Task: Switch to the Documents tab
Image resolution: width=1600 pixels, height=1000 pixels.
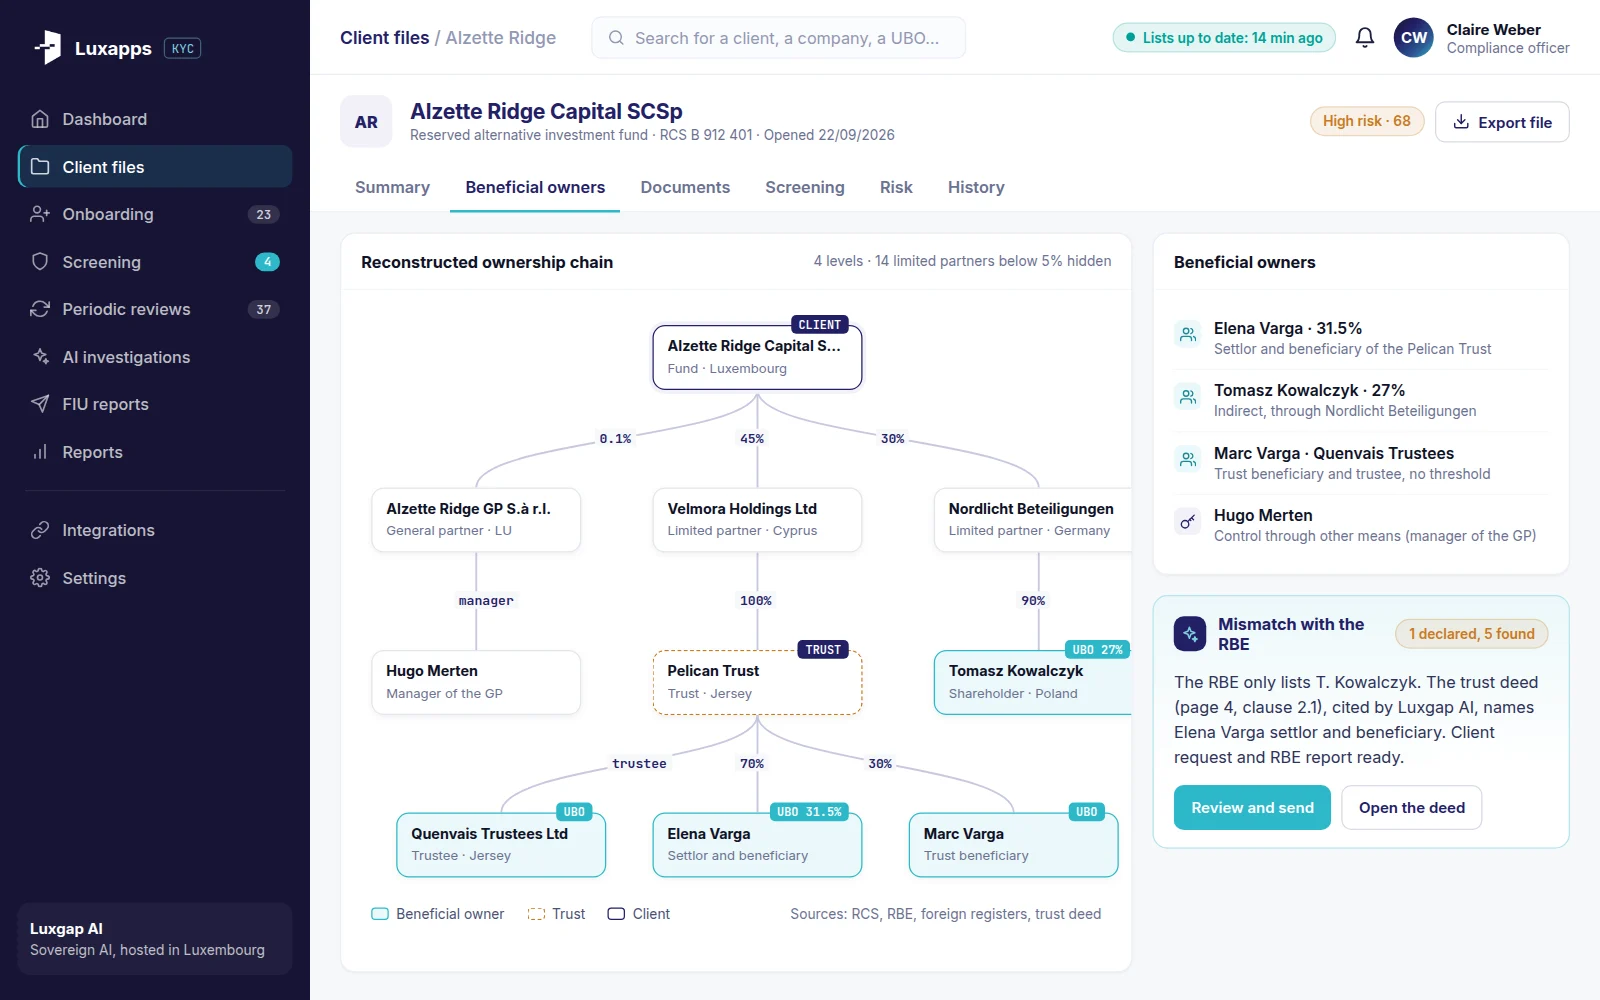Action: click(x=685, y=187)
